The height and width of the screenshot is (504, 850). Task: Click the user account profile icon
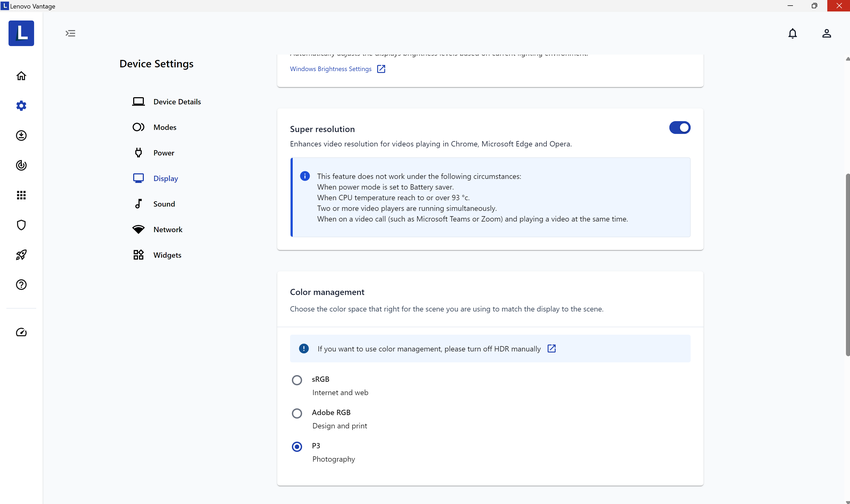[826, 33]
